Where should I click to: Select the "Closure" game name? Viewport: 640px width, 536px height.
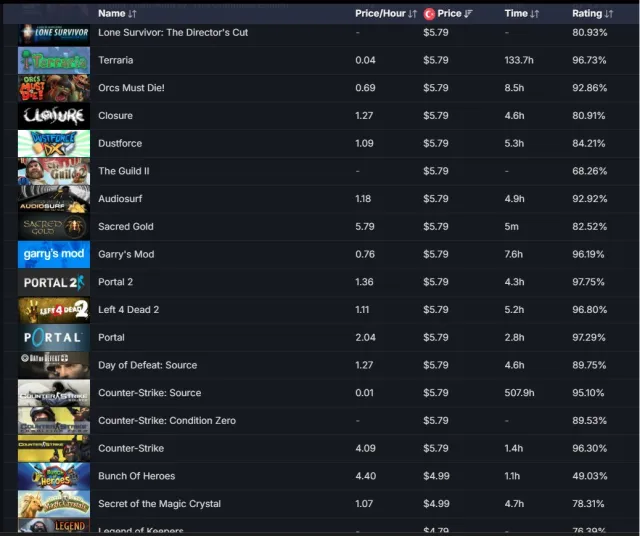[x=116, y=116]
